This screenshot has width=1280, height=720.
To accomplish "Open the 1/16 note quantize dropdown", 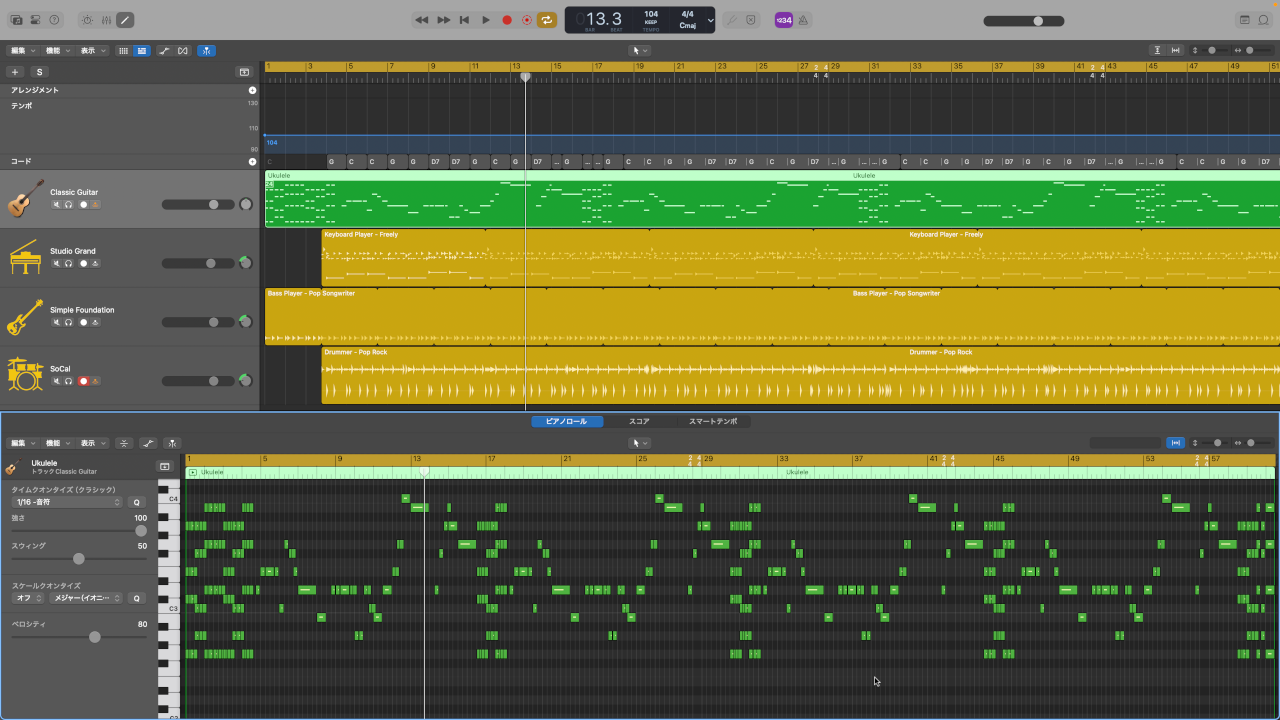I will pos(66,502).
